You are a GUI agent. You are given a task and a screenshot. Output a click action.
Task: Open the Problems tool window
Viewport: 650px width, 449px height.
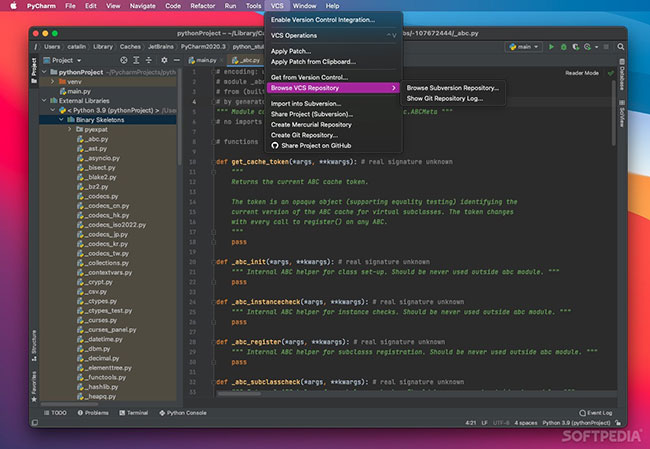point(93,413)
